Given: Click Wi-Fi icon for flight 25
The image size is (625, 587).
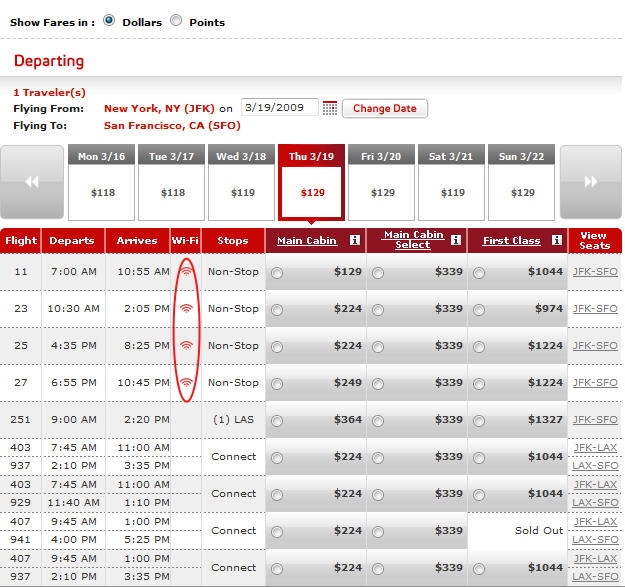Looking at the screenshot, I should point(186,346).
